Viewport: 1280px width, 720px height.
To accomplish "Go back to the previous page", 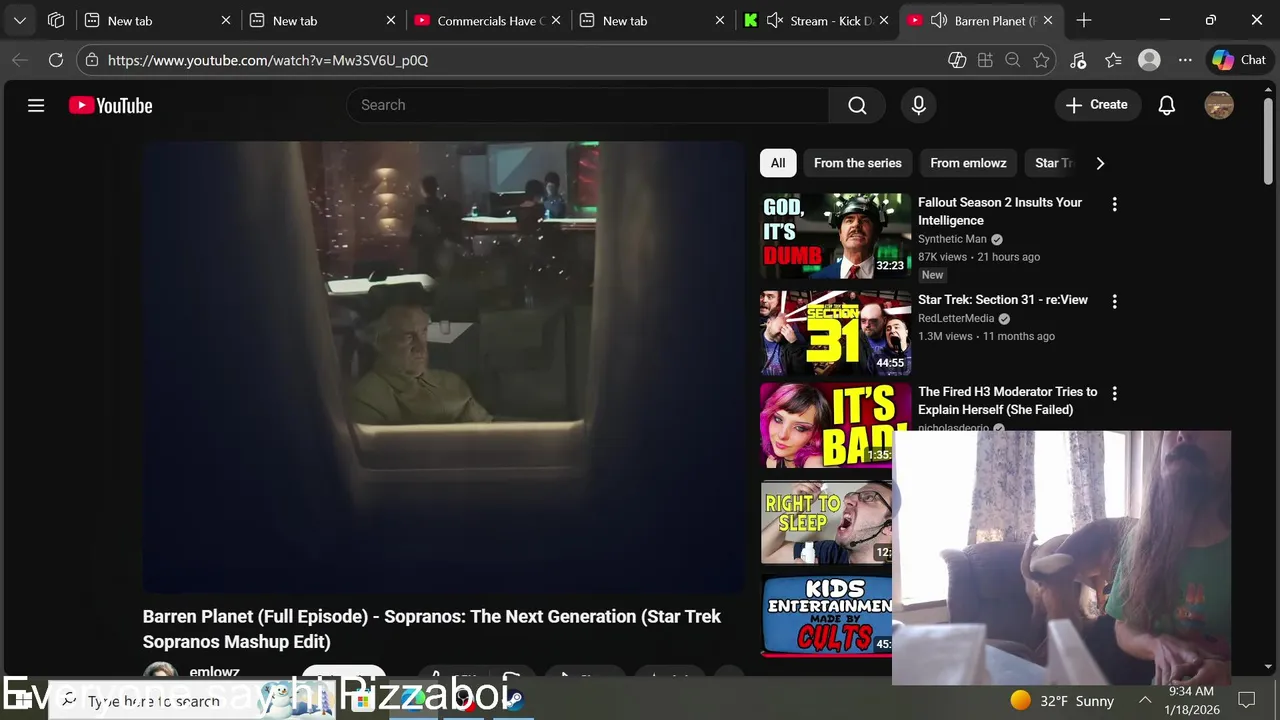I will coord(20,60).
